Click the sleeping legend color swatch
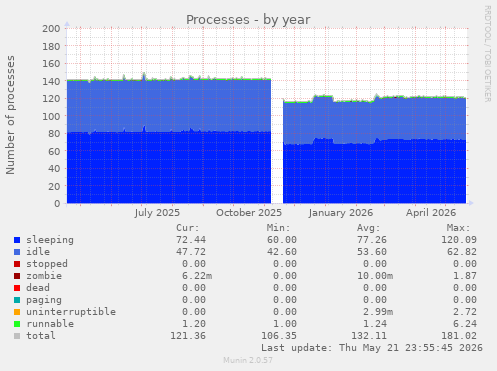Image resolution: width=497 pixels, height=371 pixels. (17, 240)
